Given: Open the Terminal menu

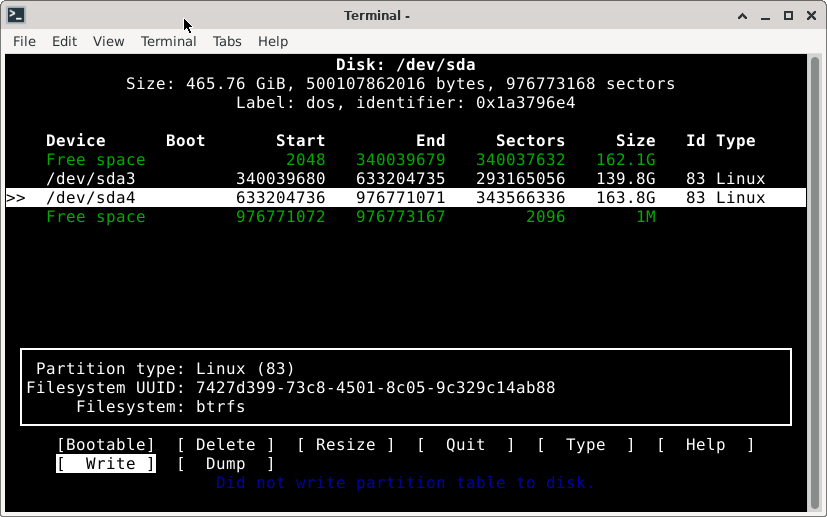Looking at the screenshot, I should (x=168, y=41).
